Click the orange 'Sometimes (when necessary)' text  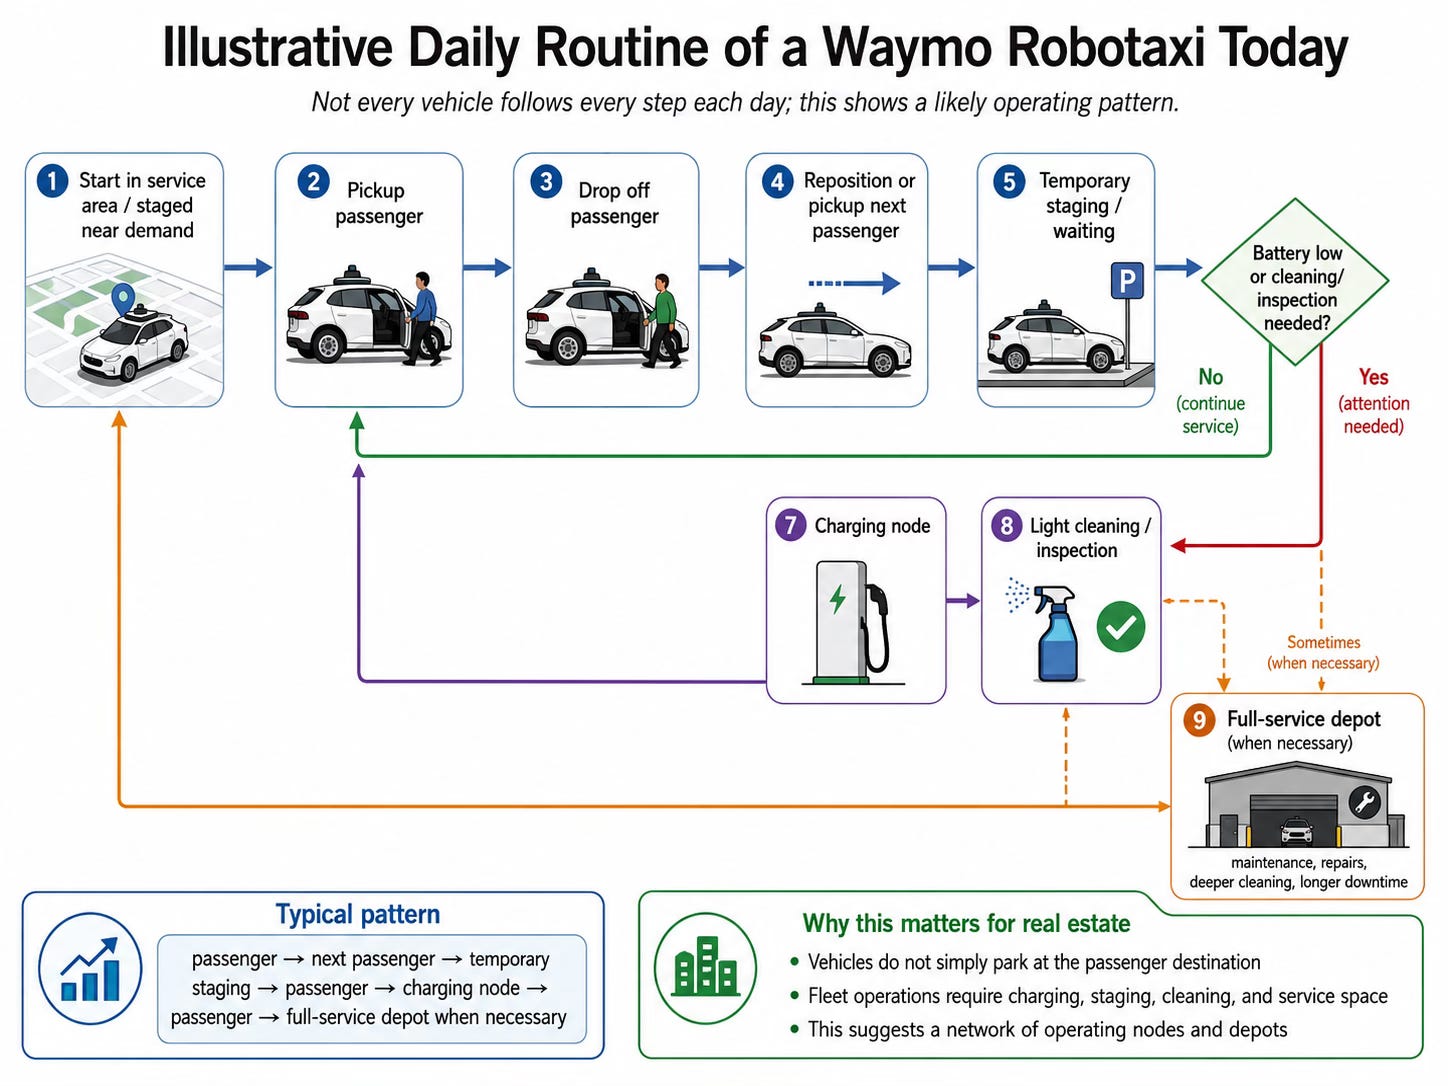(x=1323, y=652)
